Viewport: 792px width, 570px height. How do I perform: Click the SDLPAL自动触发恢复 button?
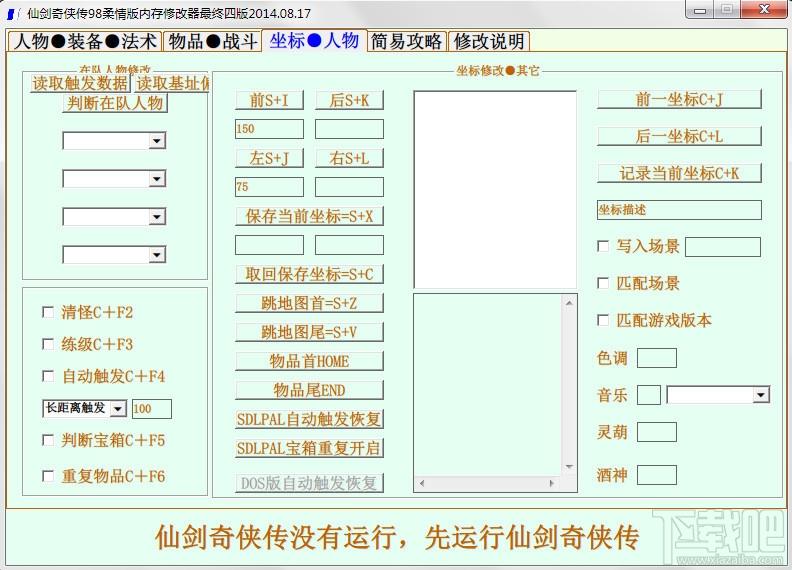[x=309, y=419]
